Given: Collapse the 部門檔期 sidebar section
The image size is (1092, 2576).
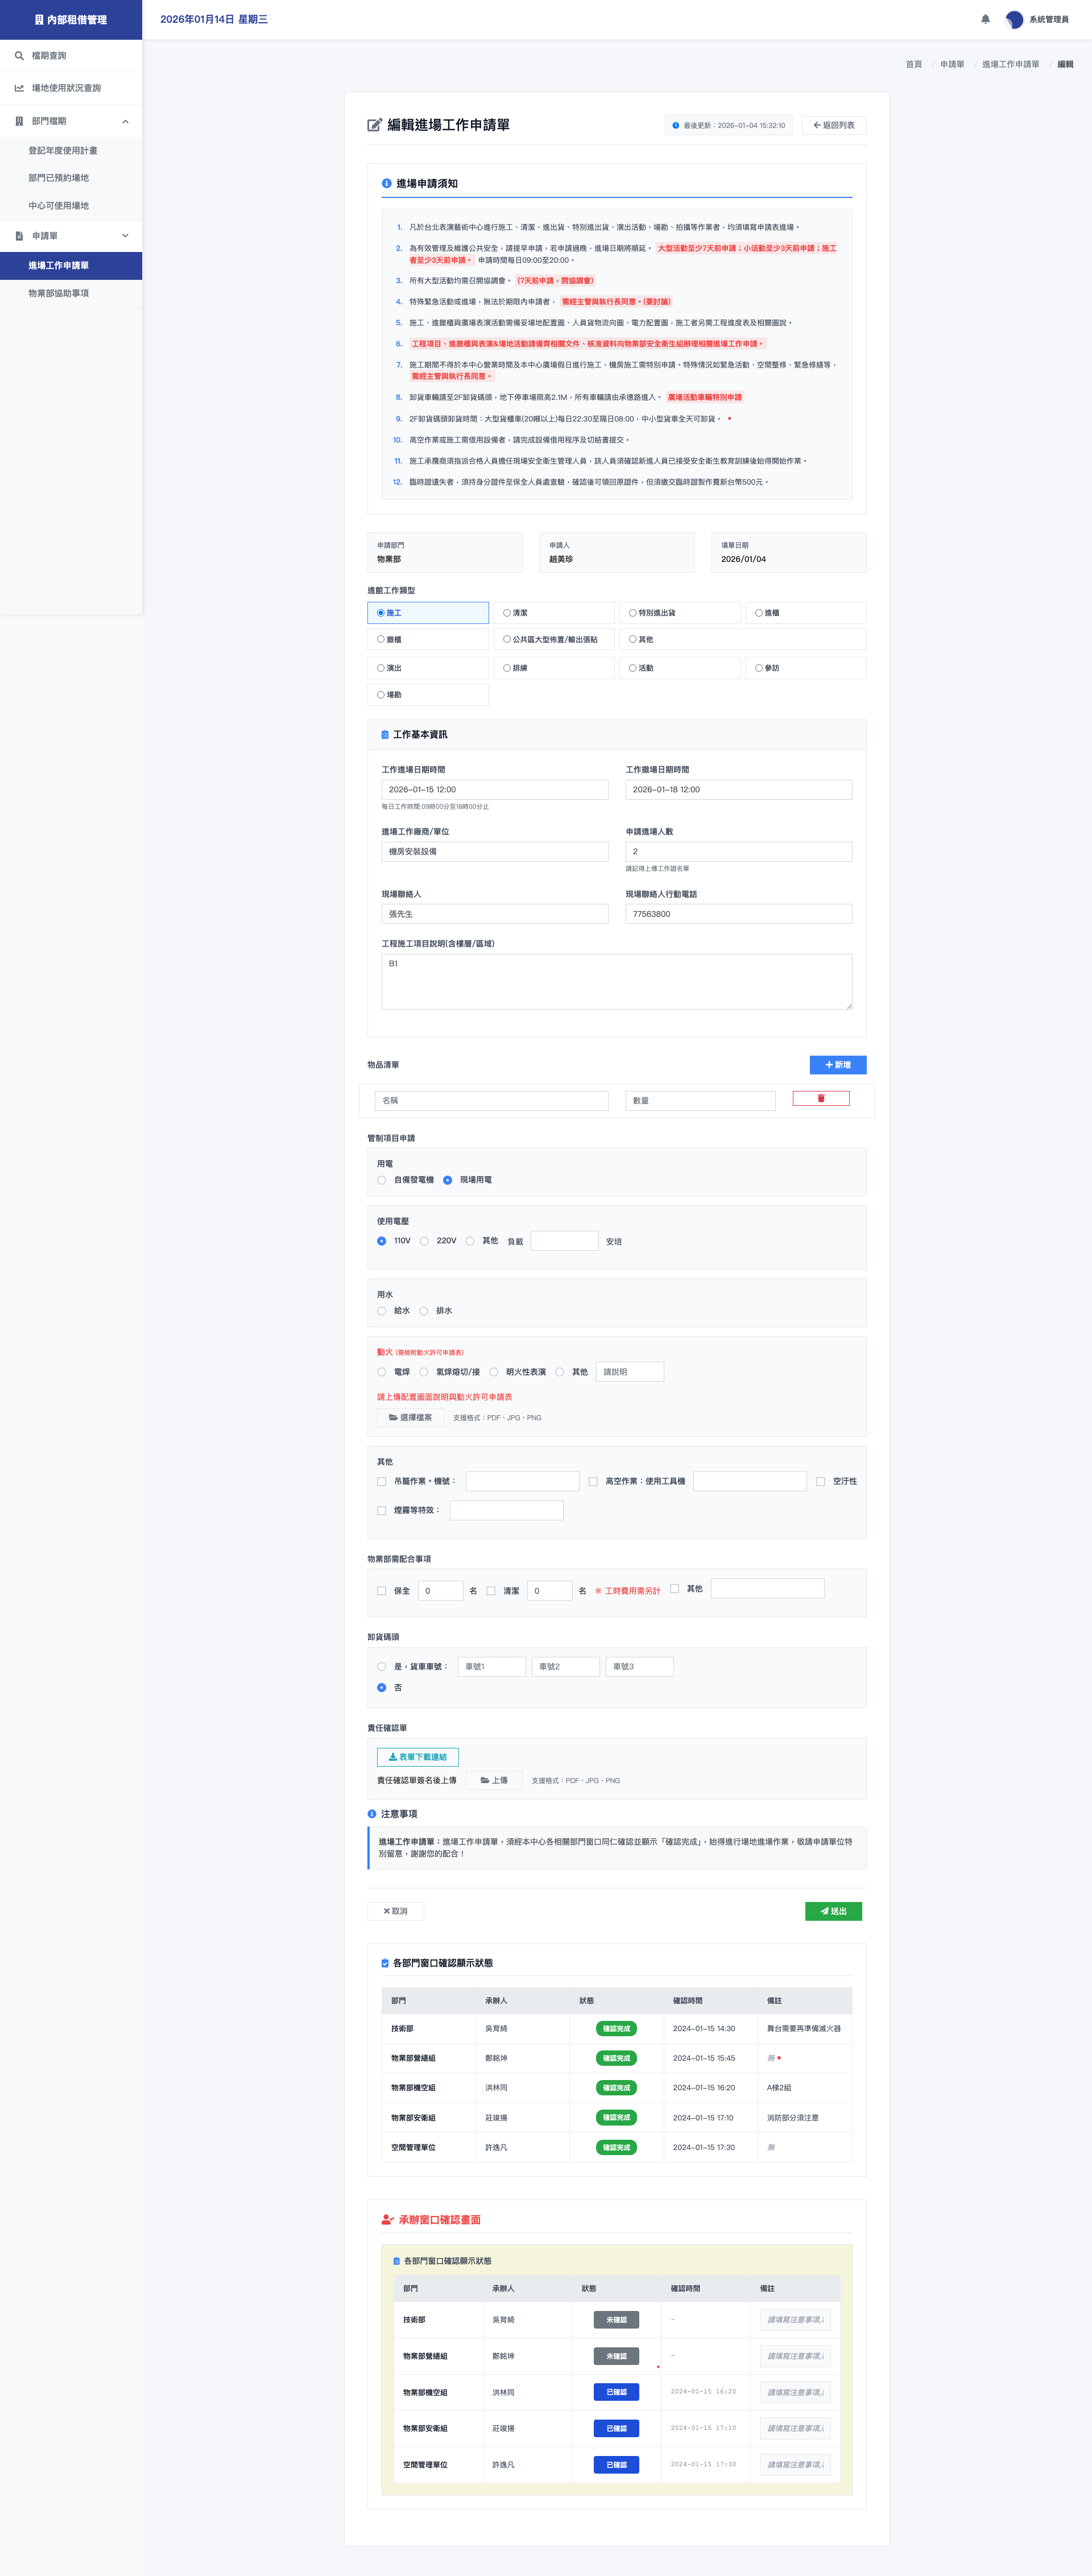Looking at the screenshot, I should [125, 121].
